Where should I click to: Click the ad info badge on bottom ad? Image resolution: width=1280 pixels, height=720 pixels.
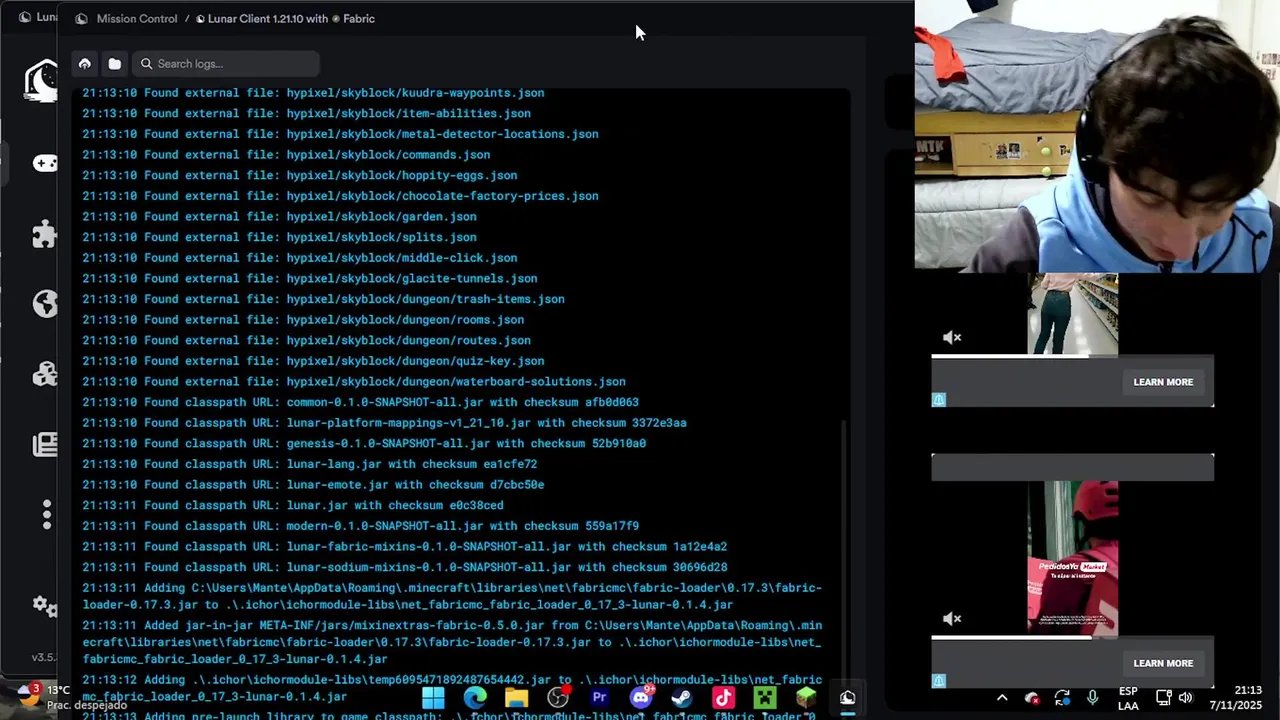[938, 680]
